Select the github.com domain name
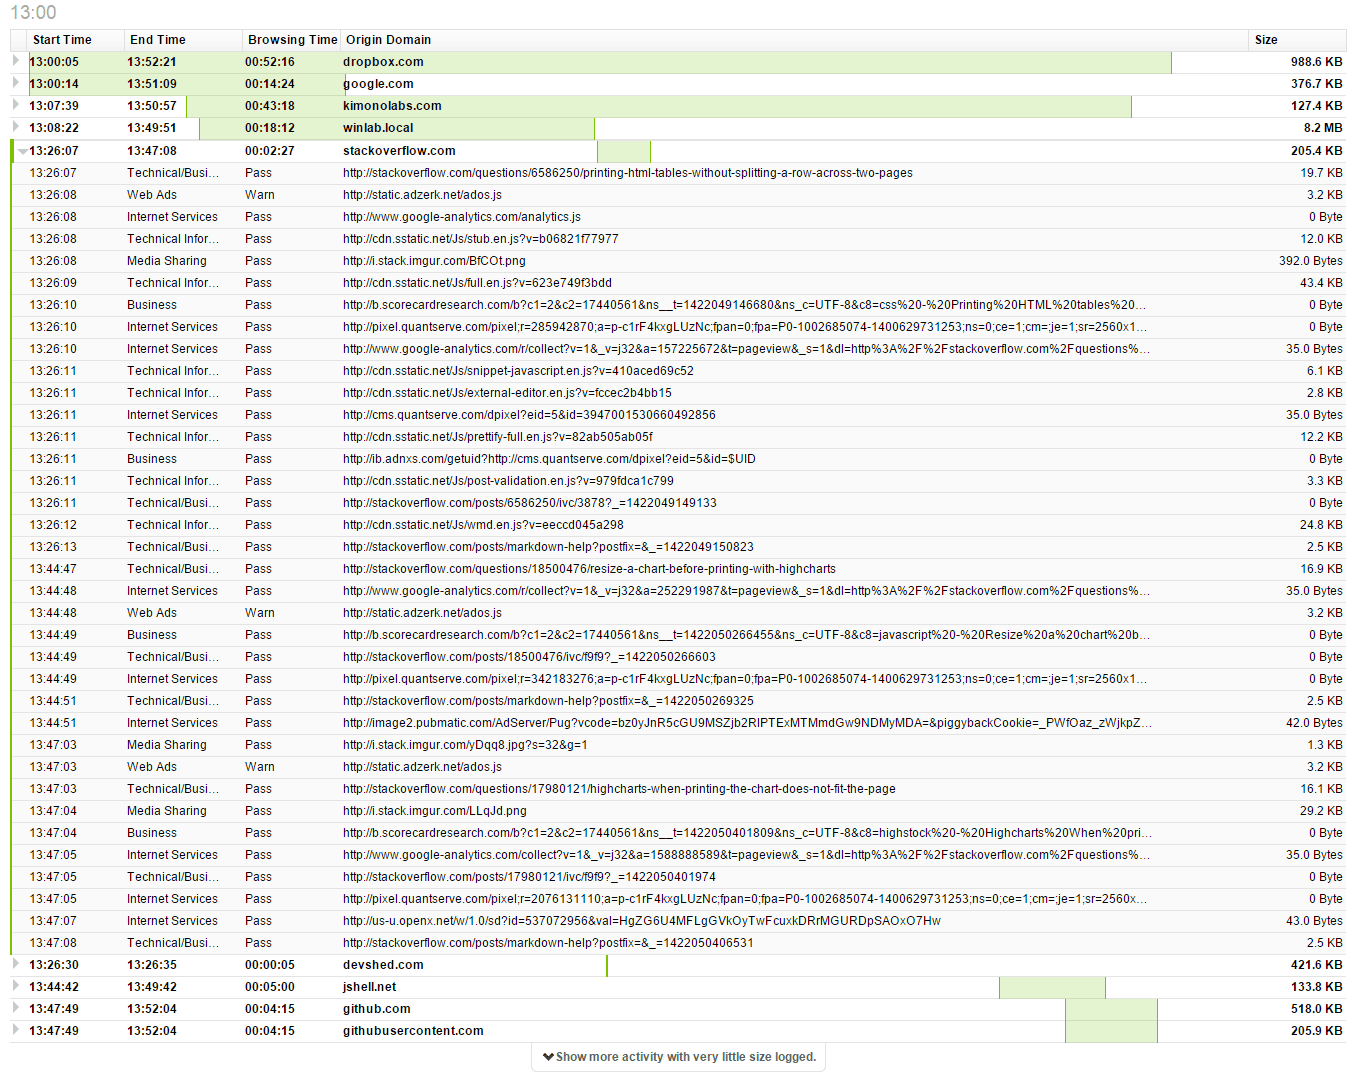This screenshot has height=1082, width=1366. (377, 1009)
